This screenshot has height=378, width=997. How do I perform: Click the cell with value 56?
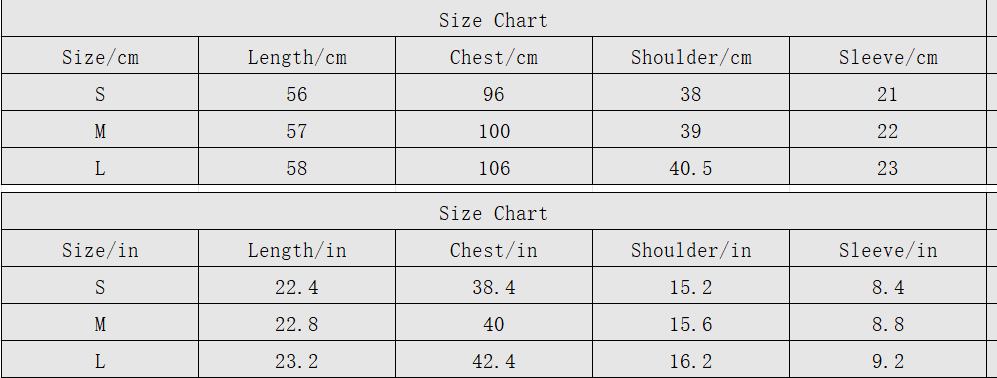pos(297,92)
